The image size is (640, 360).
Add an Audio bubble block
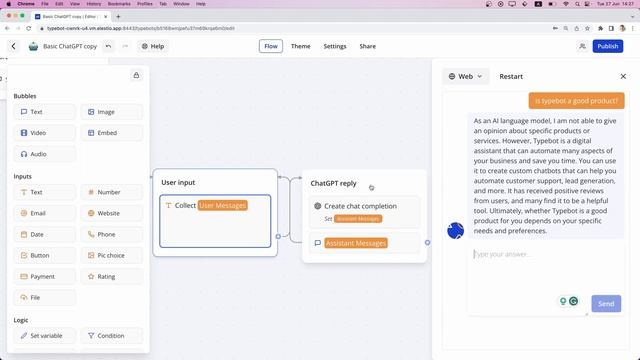pyautogui.click(x=44, y=154)
